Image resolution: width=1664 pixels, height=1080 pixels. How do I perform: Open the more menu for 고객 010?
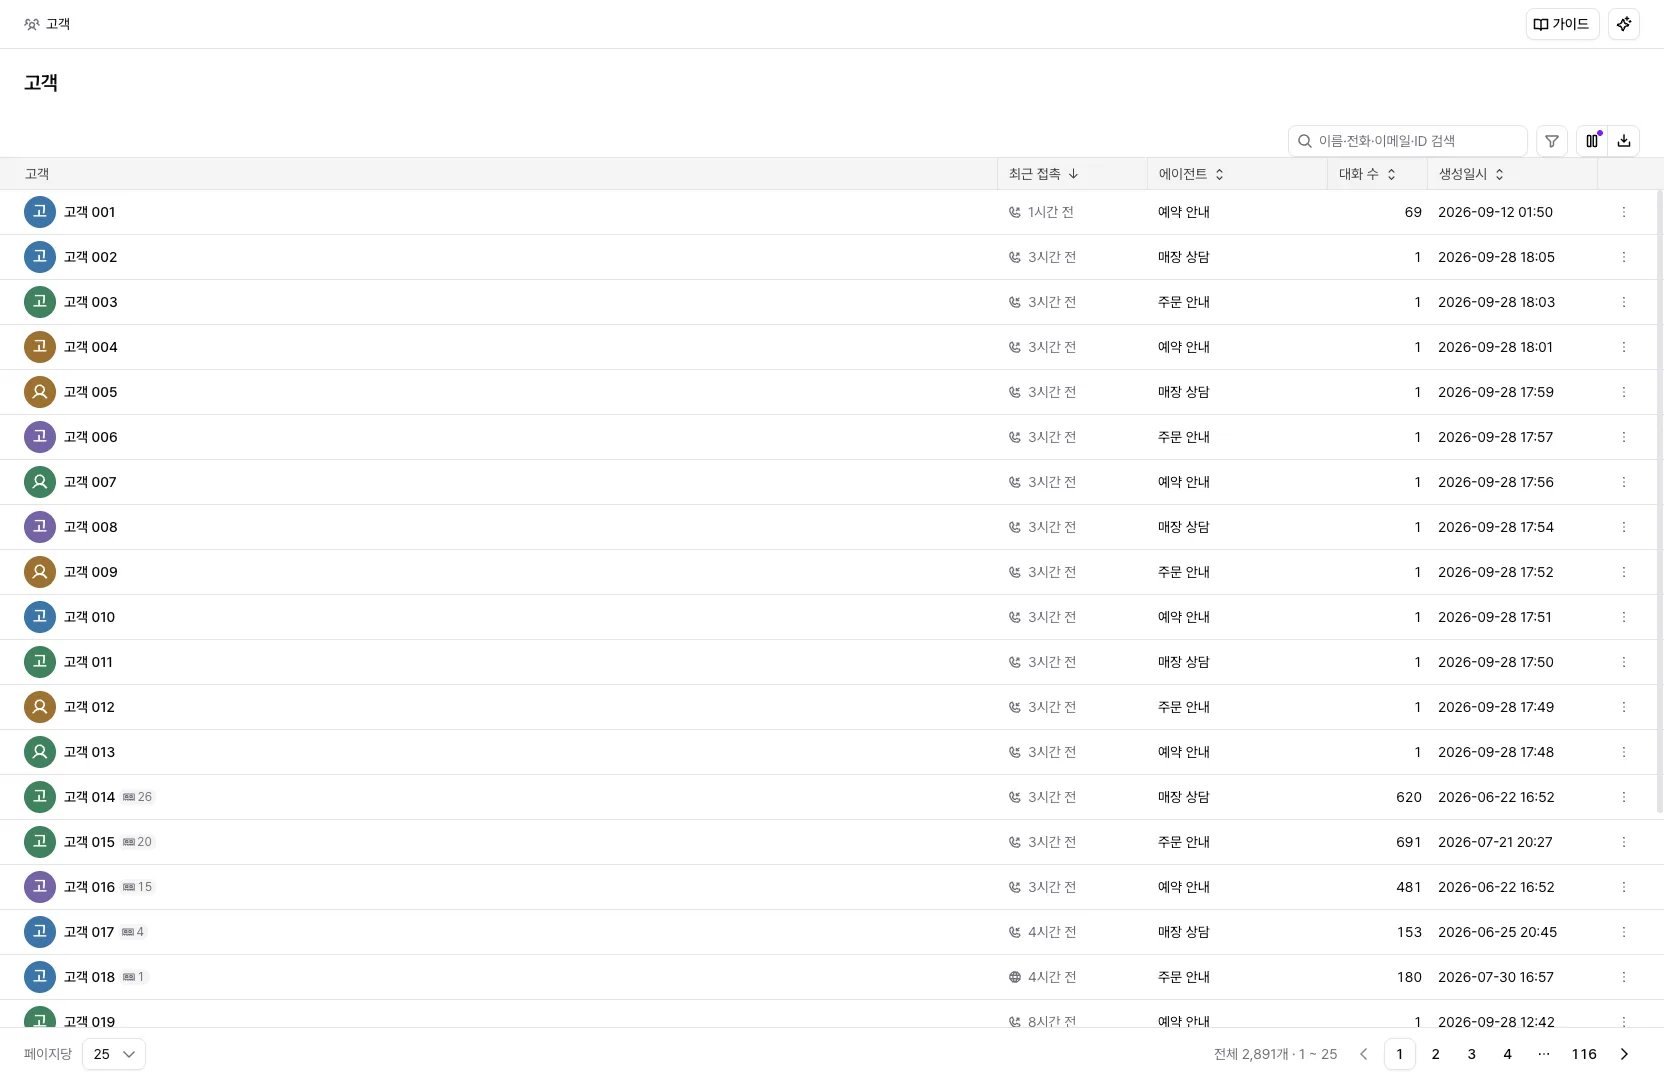(x=1624, y=617)
